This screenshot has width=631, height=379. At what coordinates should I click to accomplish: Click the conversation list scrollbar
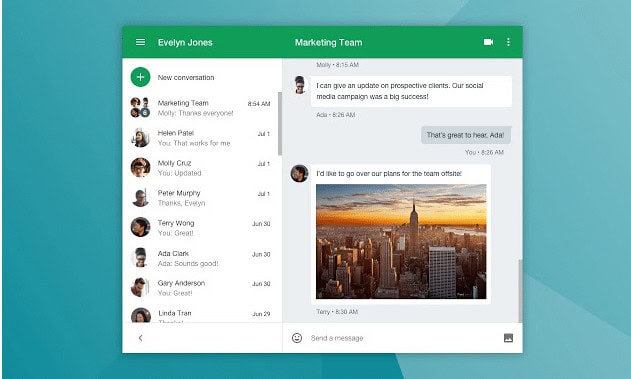pos(280,124)
